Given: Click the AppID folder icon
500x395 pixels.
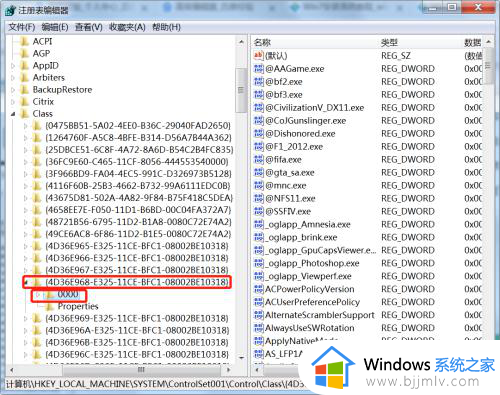Looking at the screenshot, I should [x=24, y=65].
